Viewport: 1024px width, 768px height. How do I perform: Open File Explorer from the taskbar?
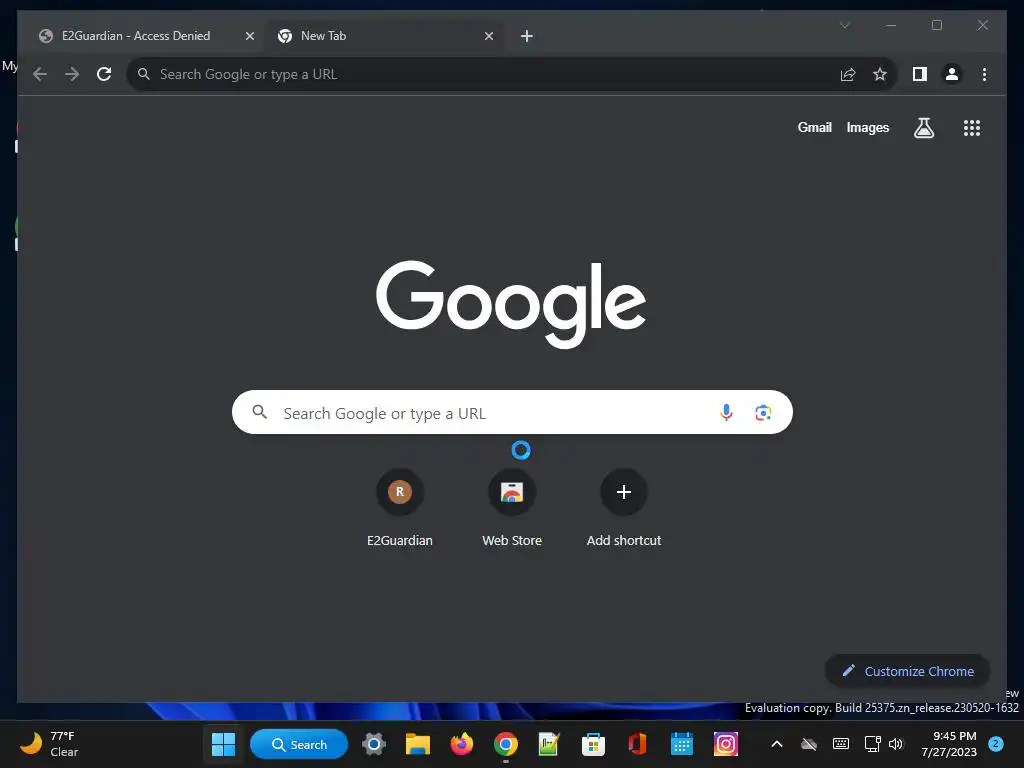point(417,744)
